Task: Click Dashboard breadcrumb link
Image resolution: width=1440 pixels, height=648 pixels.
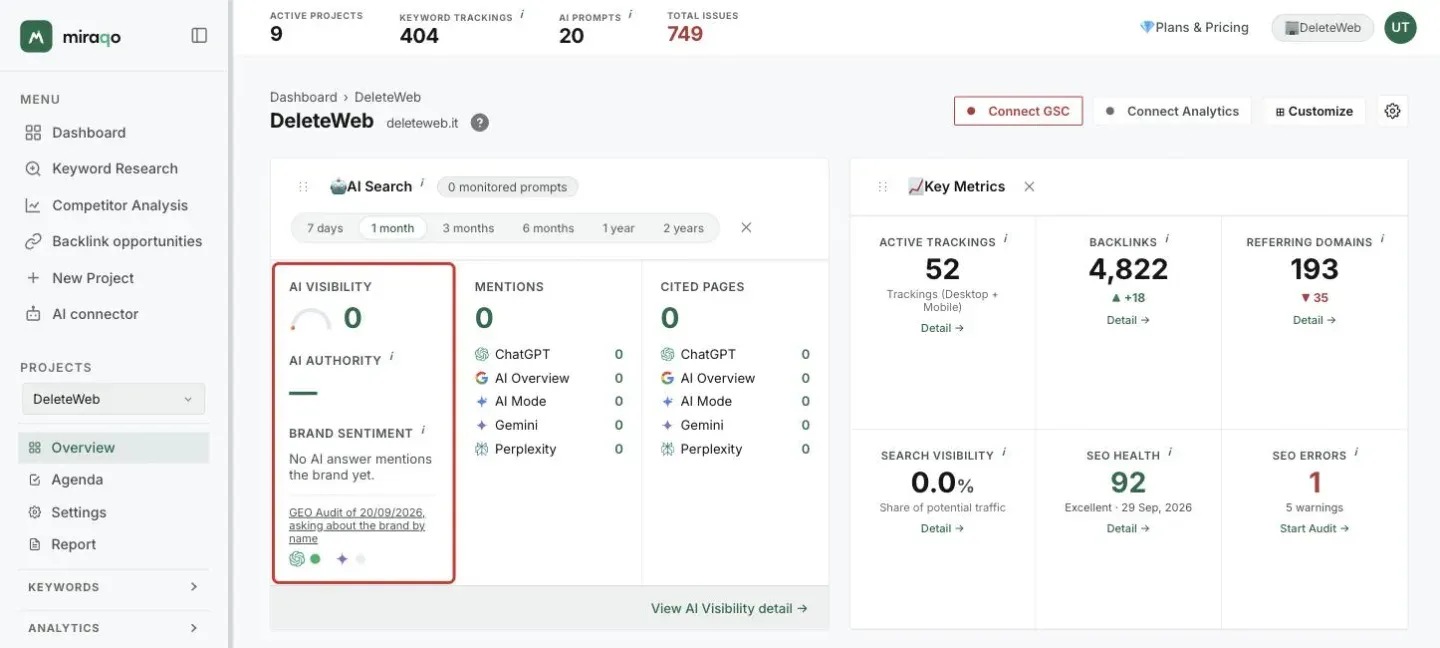Action: 303,97
